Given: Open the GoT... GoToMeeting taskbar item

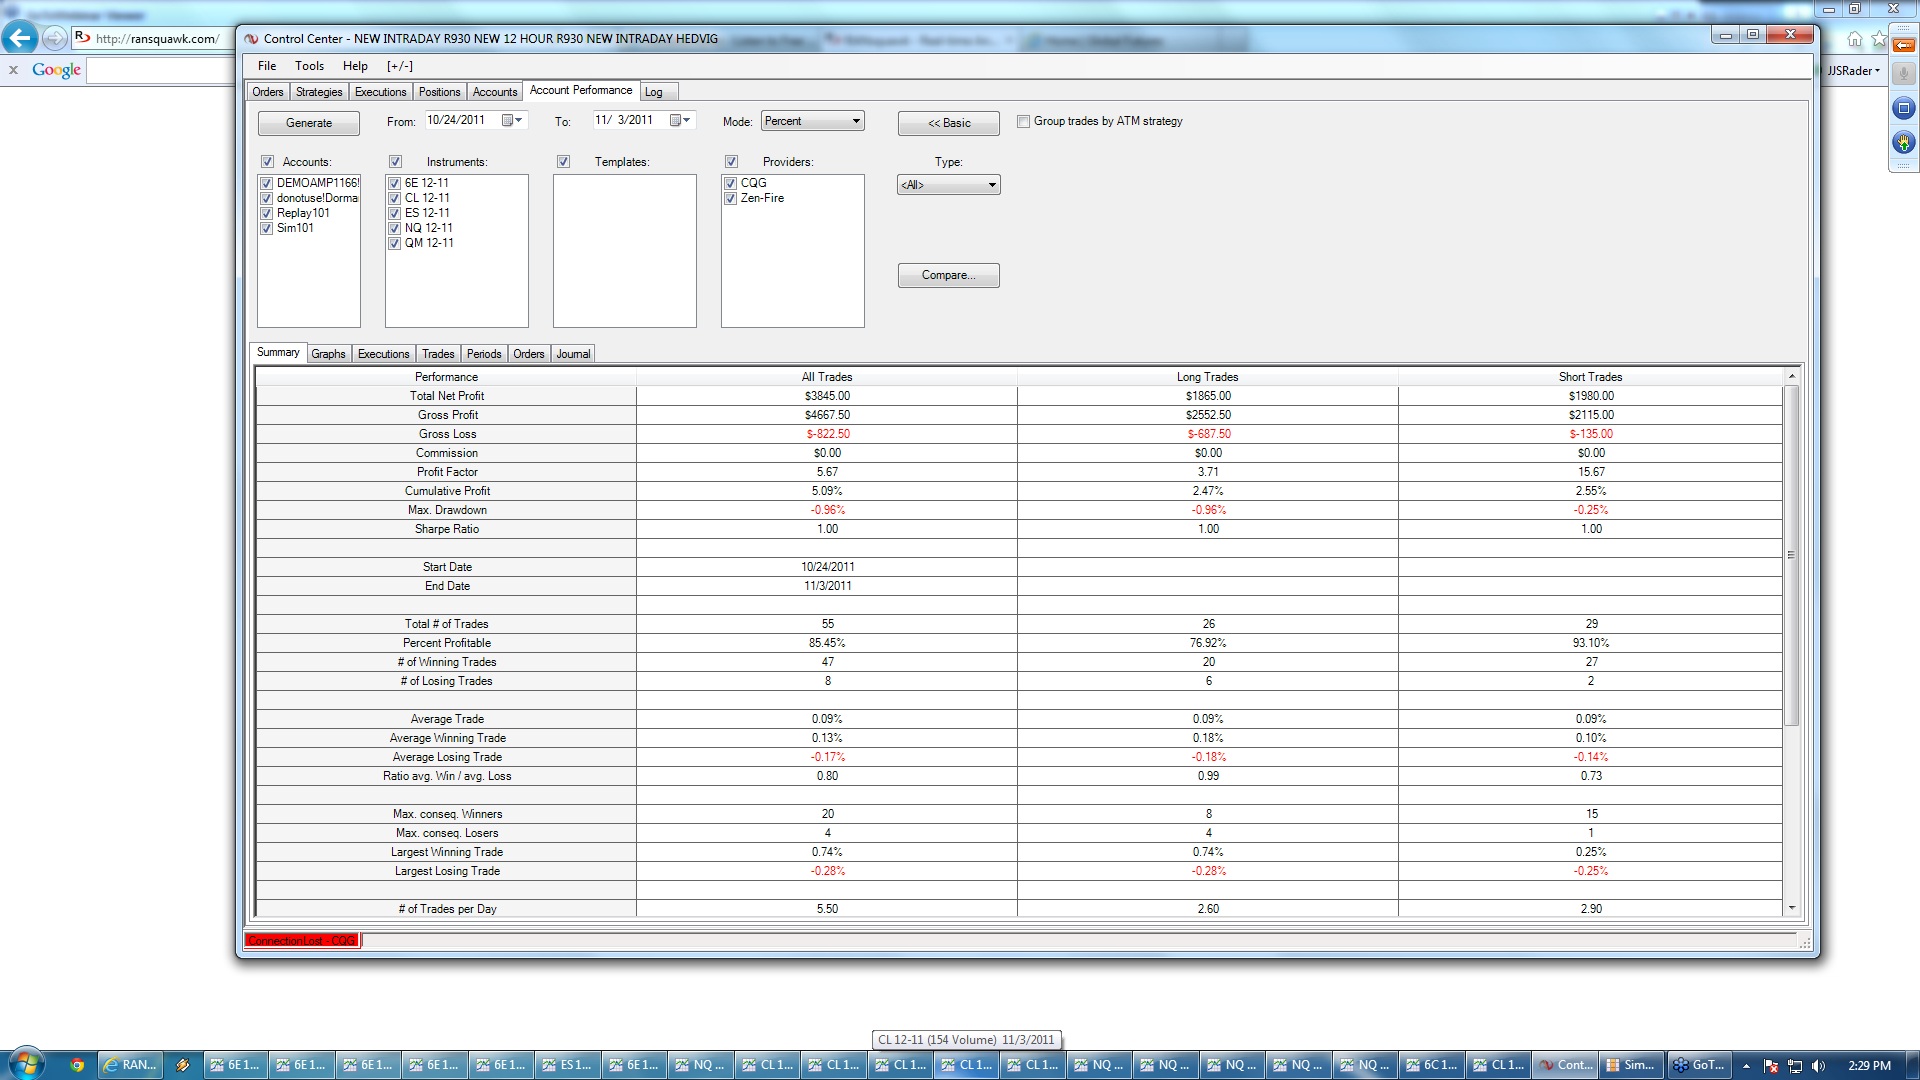Looking at the screenshot, I should [x=1698, y=1065].
